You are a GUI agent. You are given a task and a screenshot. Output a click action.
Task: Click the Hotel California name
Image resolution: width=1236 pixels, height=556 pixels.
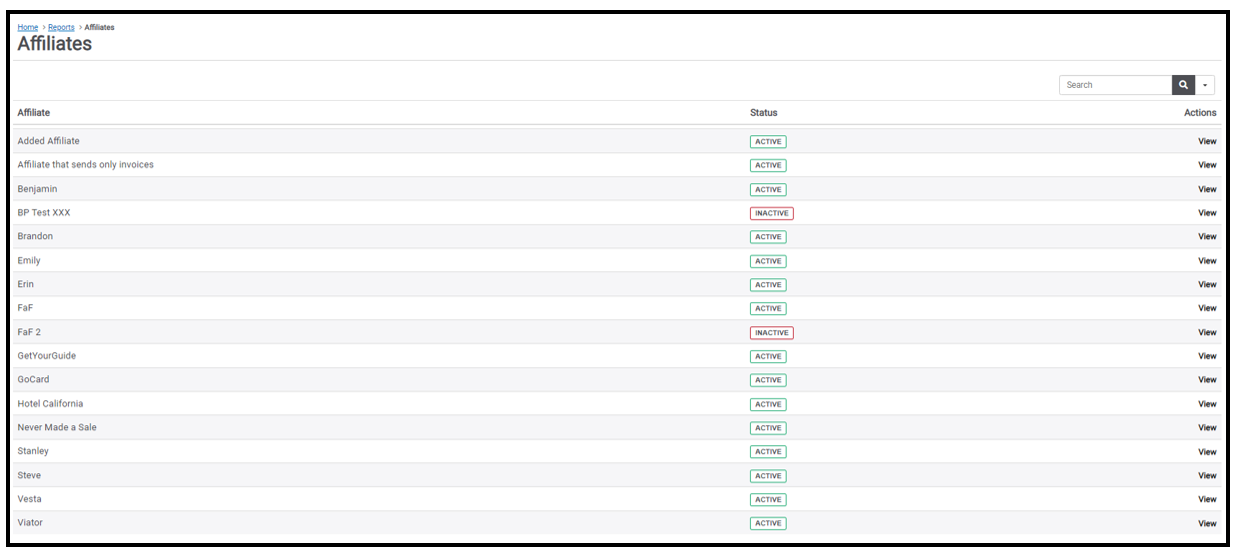pyautogui.click(x=51, y=404)
